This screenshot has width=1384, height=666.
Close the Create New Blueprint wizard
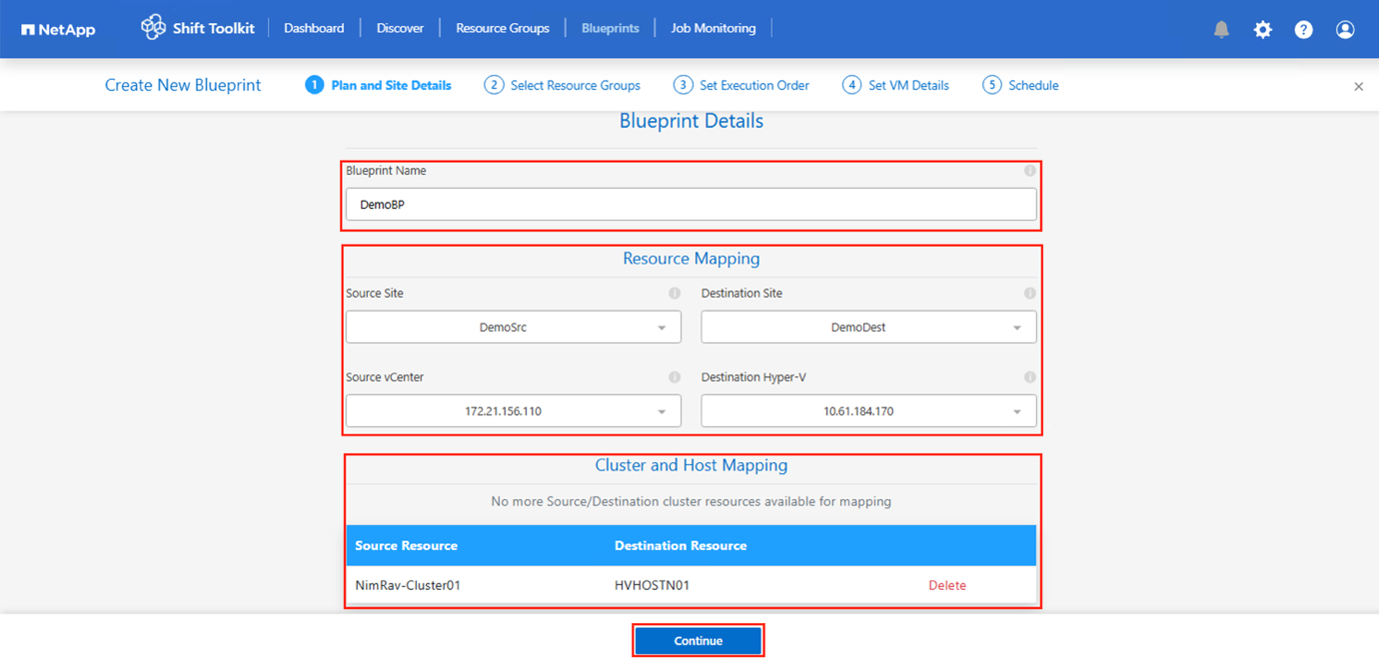click(x=1358, y=87)
